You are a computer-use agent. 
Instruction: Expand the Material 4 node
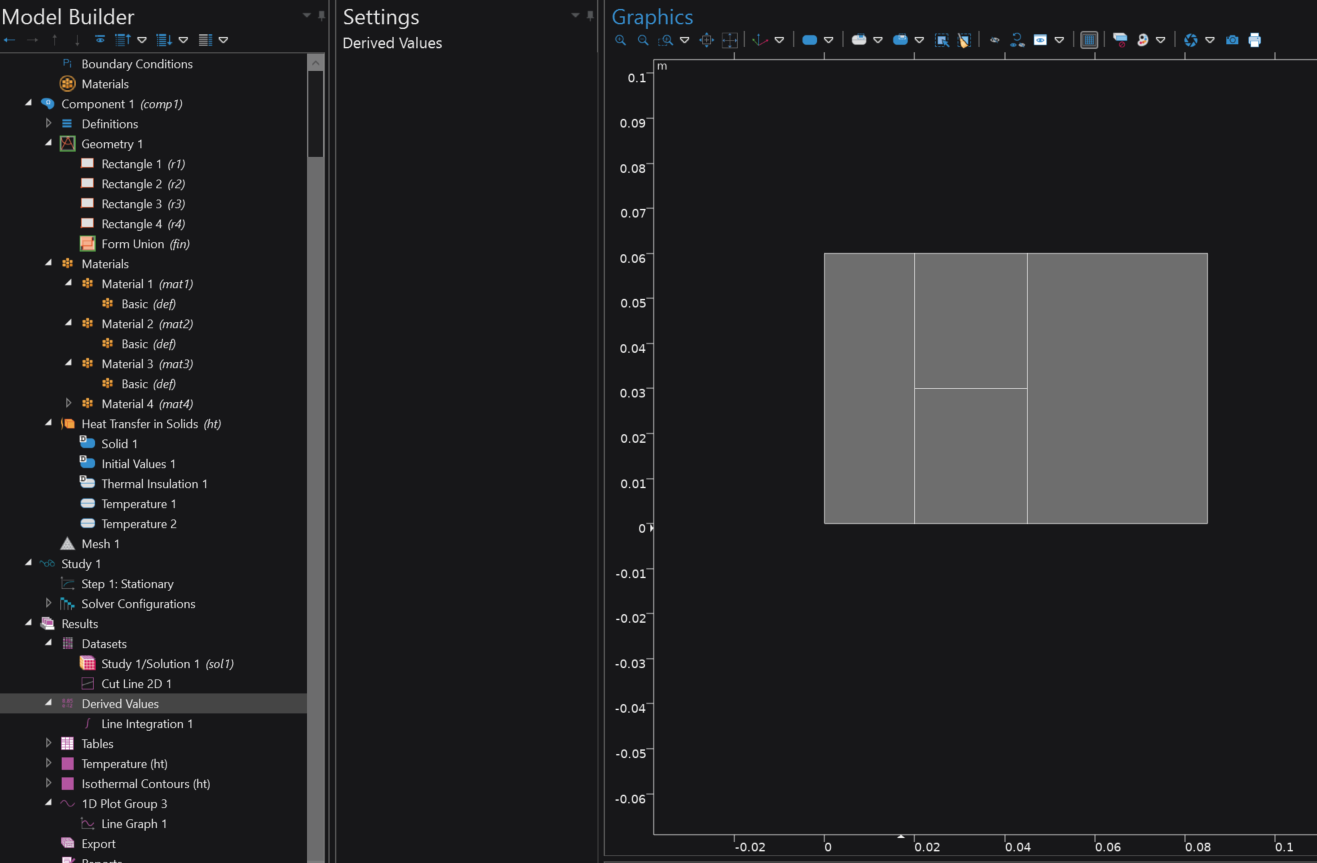pos(68,404)
